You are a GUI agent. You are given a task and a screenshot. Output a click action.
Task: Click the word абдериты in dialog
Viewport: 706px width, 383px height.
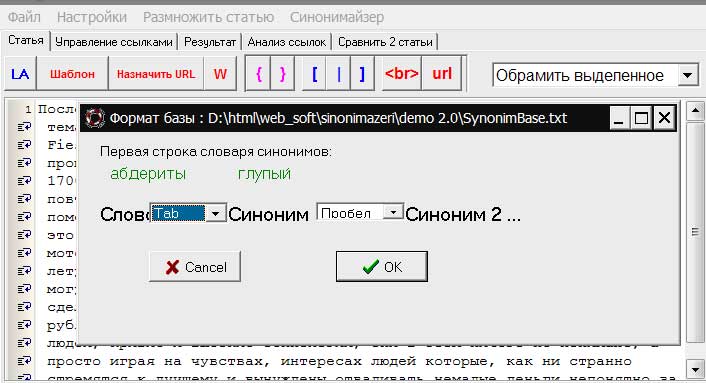point(148,174)
